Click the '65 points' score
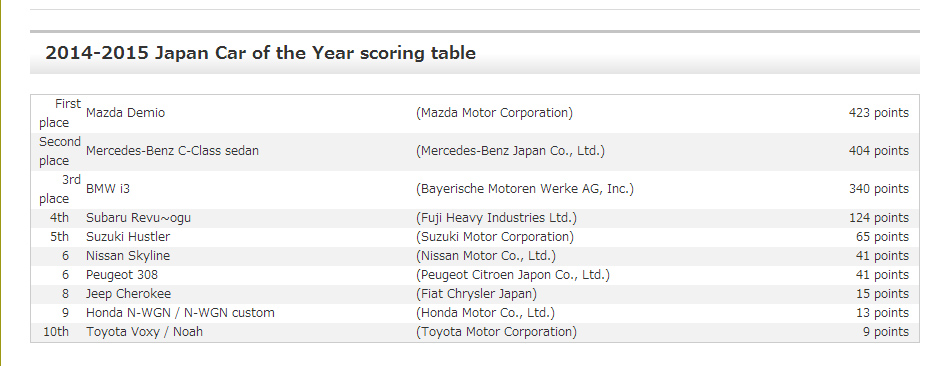 coord(882,237)
